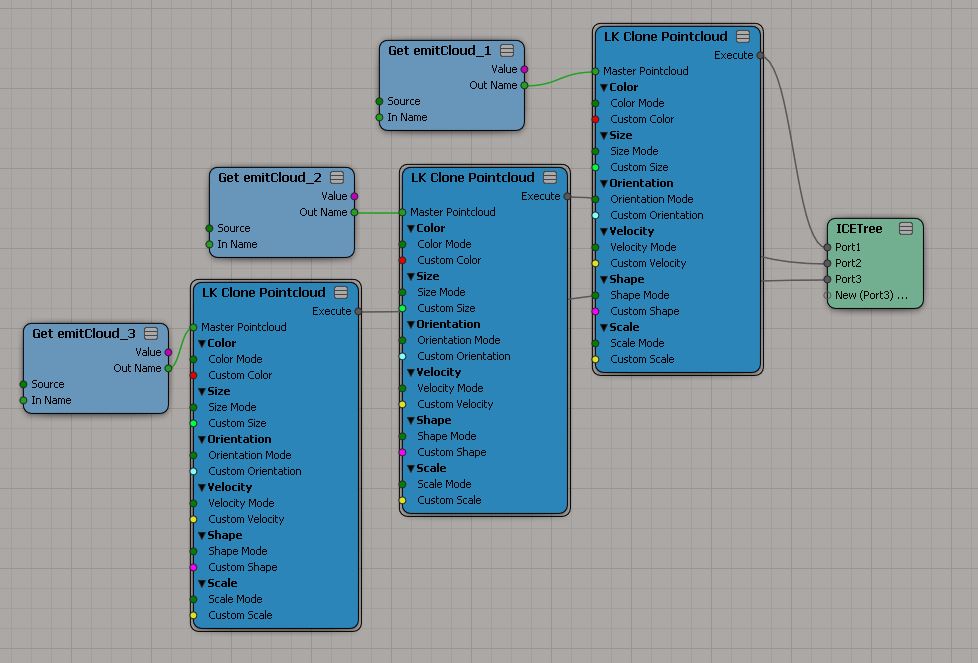Click the Source port on Get emitCloud_2
This screenshot has width=978, height=663.
209,228
